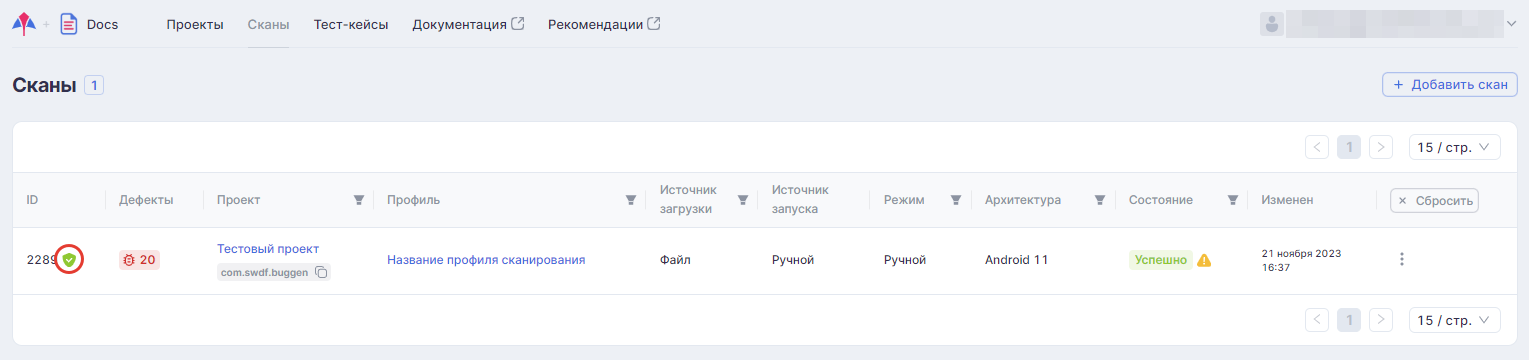The image size is (1529, 360).
Task: Click the filter icon in the Режим column
Action: pyautogui.click(x=956, y=200)
